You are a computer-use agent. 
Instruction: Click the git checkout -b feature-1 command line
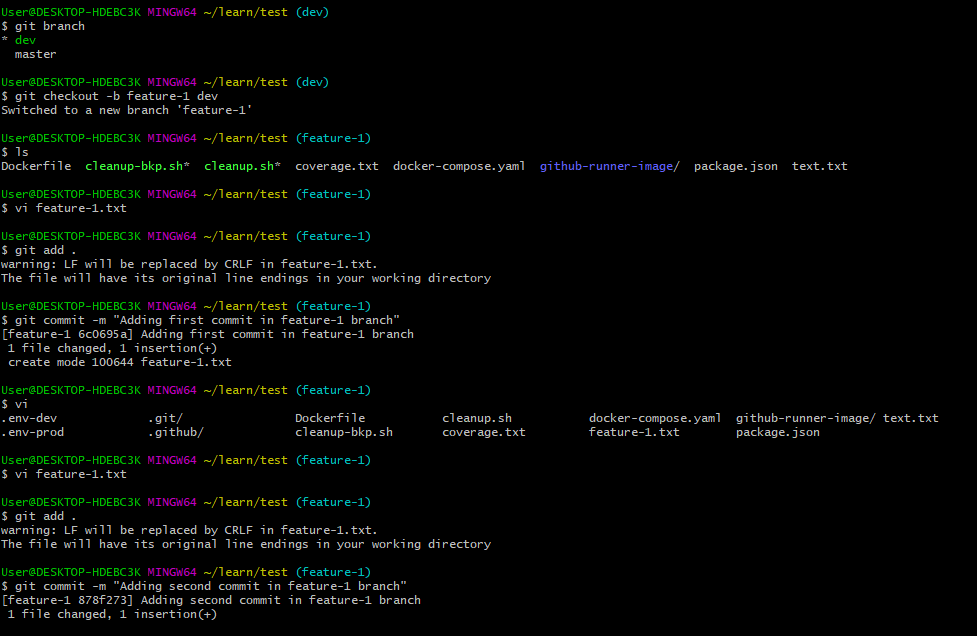110,95
